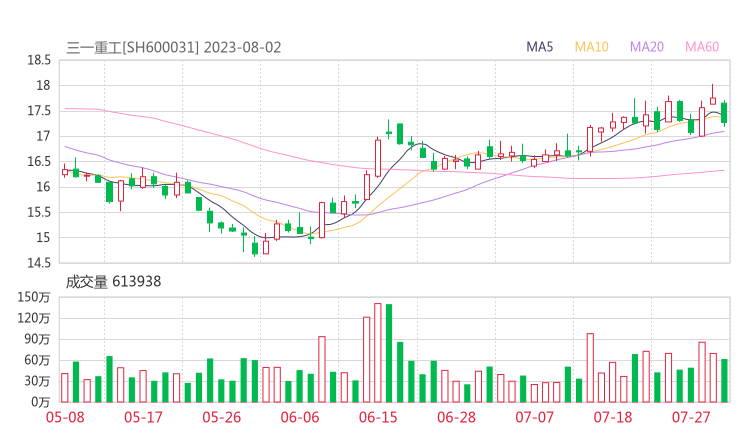Image resolution: width=740 pixels, height=440 pixels.
Task: Click the 30万 volume axis label
Action: (x=37, y=381)
